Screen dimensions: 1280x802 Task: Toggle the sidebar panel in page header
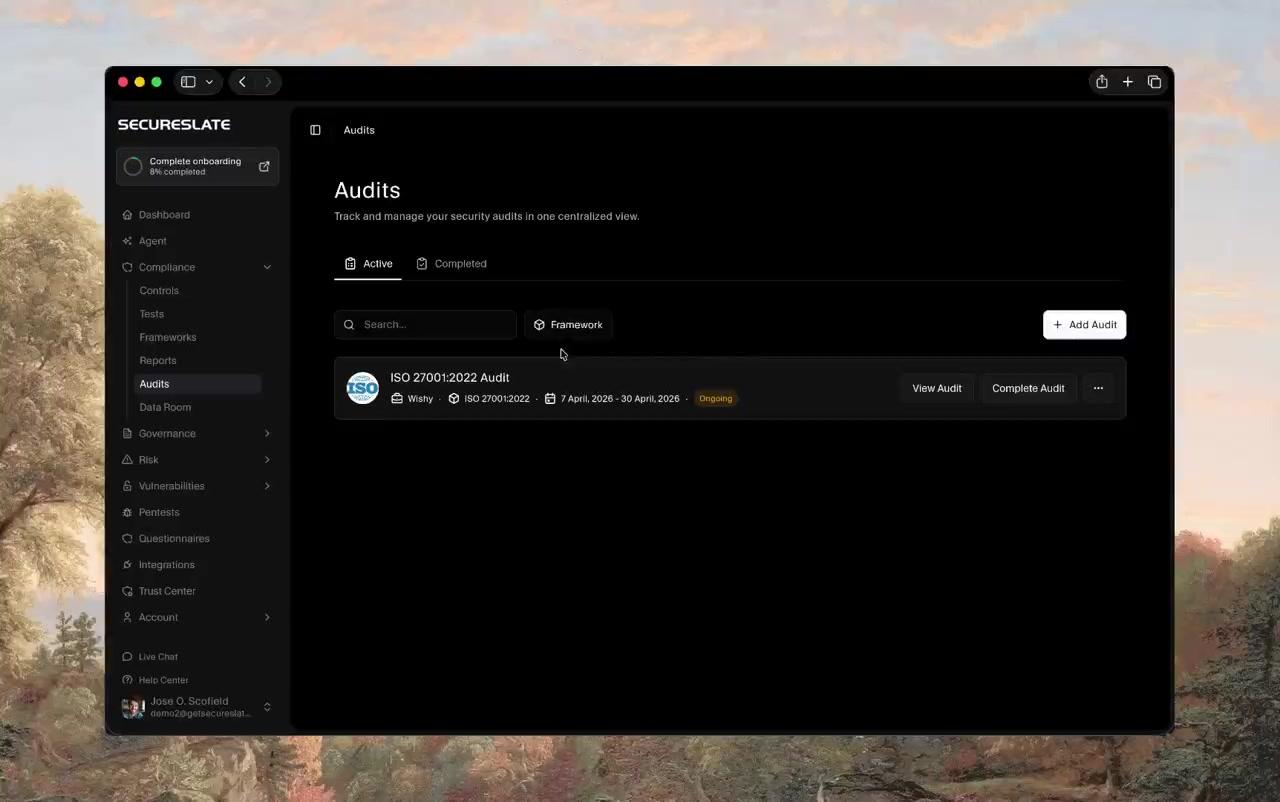point(315,130)
